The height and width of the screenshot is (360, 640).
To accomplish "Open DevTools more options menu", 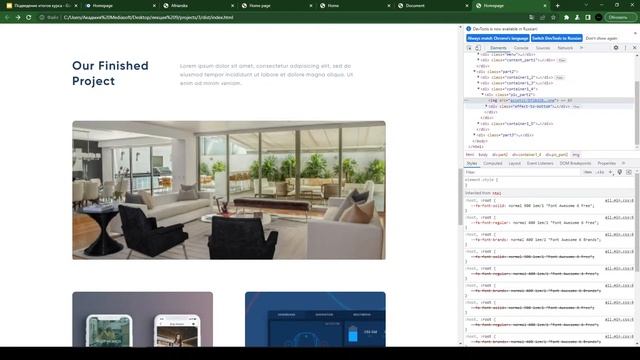I will click(625, 48).
